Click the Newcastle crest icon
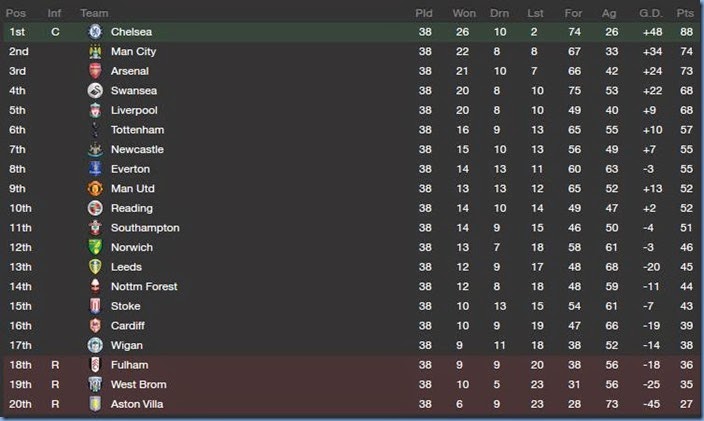This screenshot has width=704, height=421. pos(95,149)
